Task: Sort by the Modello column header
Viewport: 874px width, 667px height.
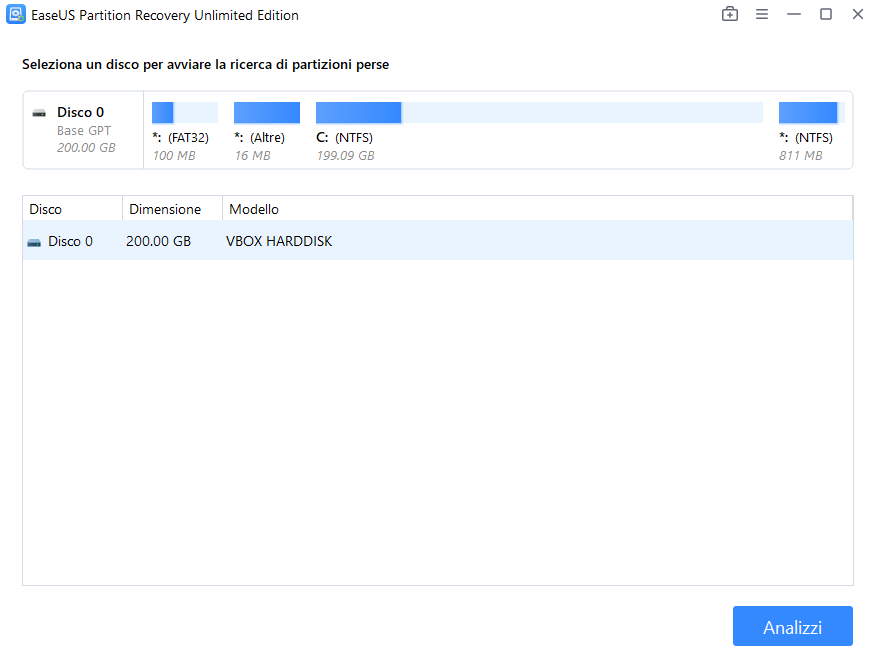Action: tap(537, 209)
